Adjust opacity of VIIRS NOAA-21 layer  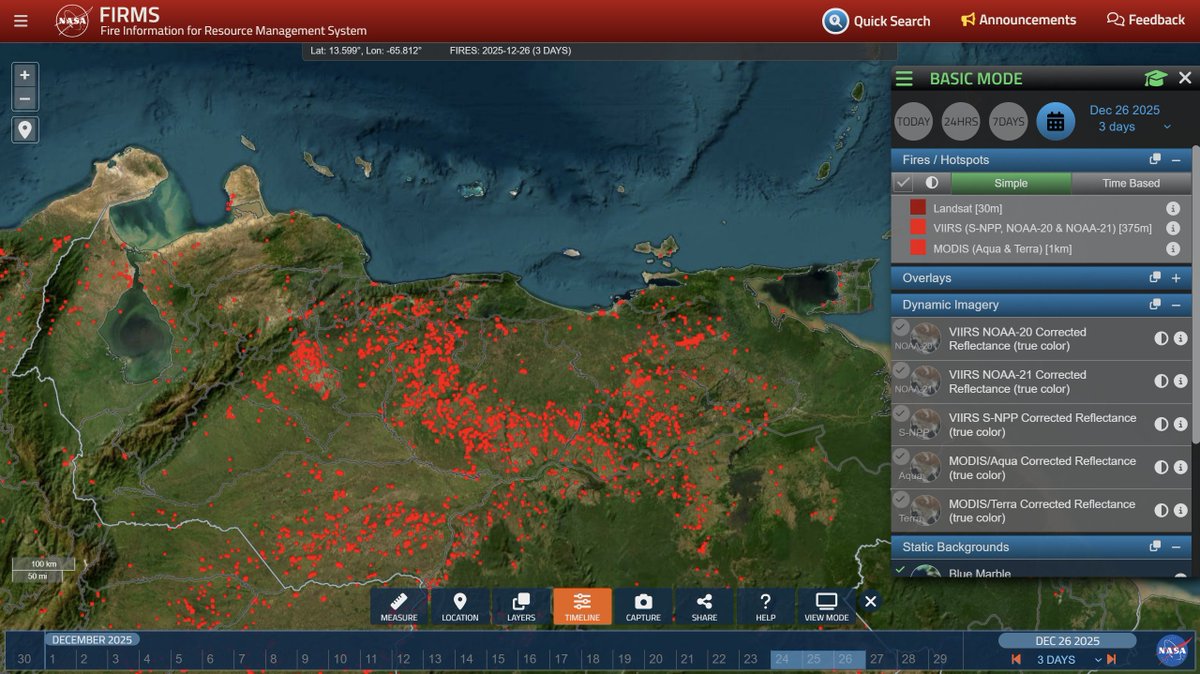click(x=1161, y=382)
